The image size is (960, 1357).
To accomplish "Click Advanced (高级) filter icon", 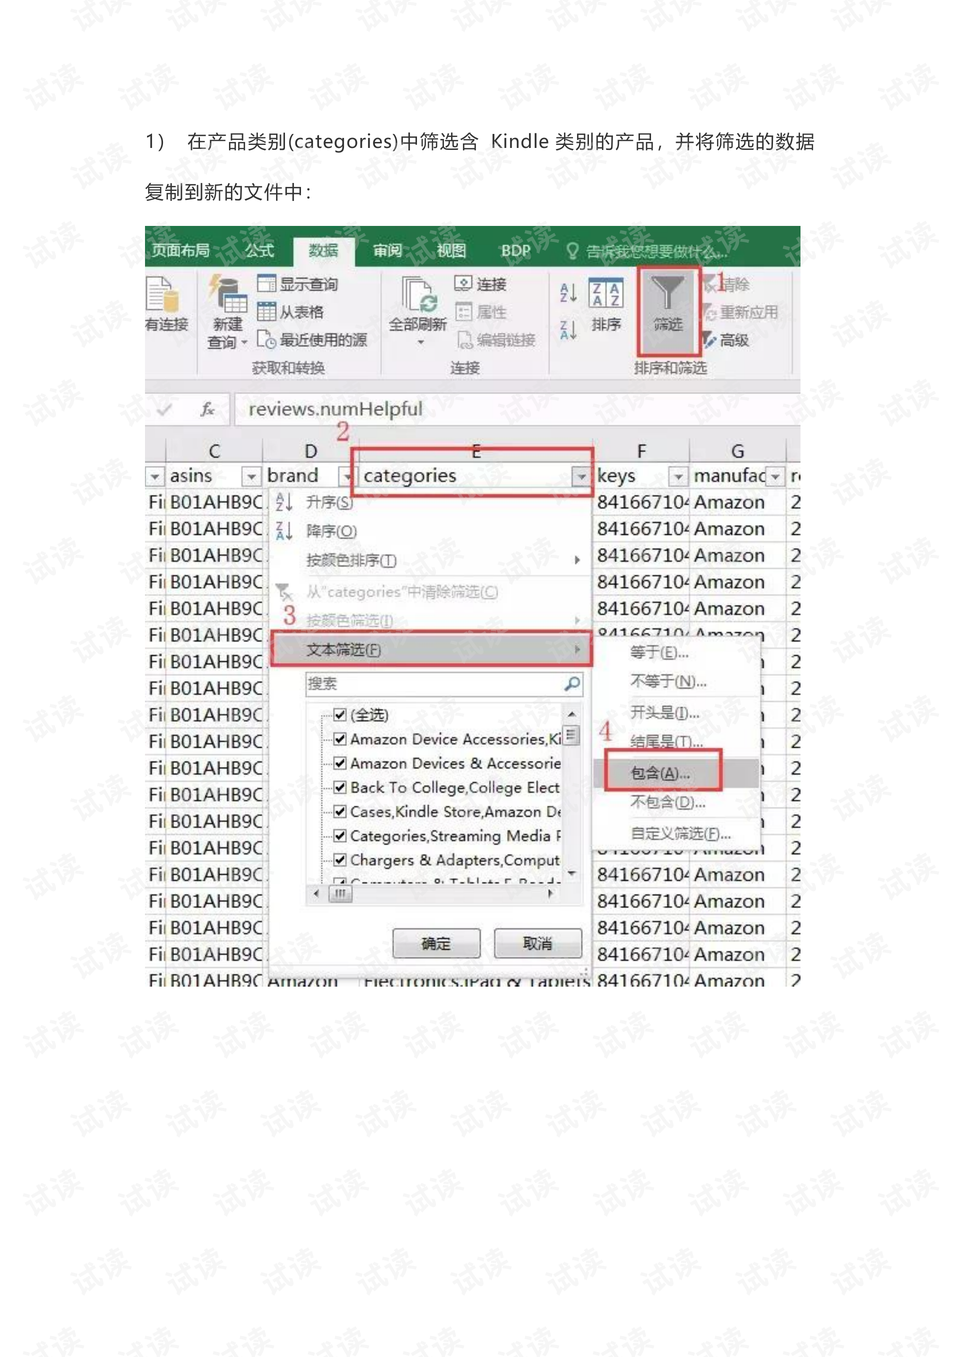I will [709, 340].
